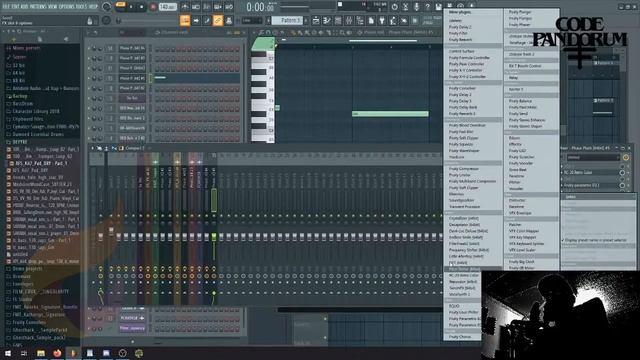The width and height of the screenshot is (640, 360).
Task: Click the close-all-windows X toolbar icon
Action: (404, 20)
